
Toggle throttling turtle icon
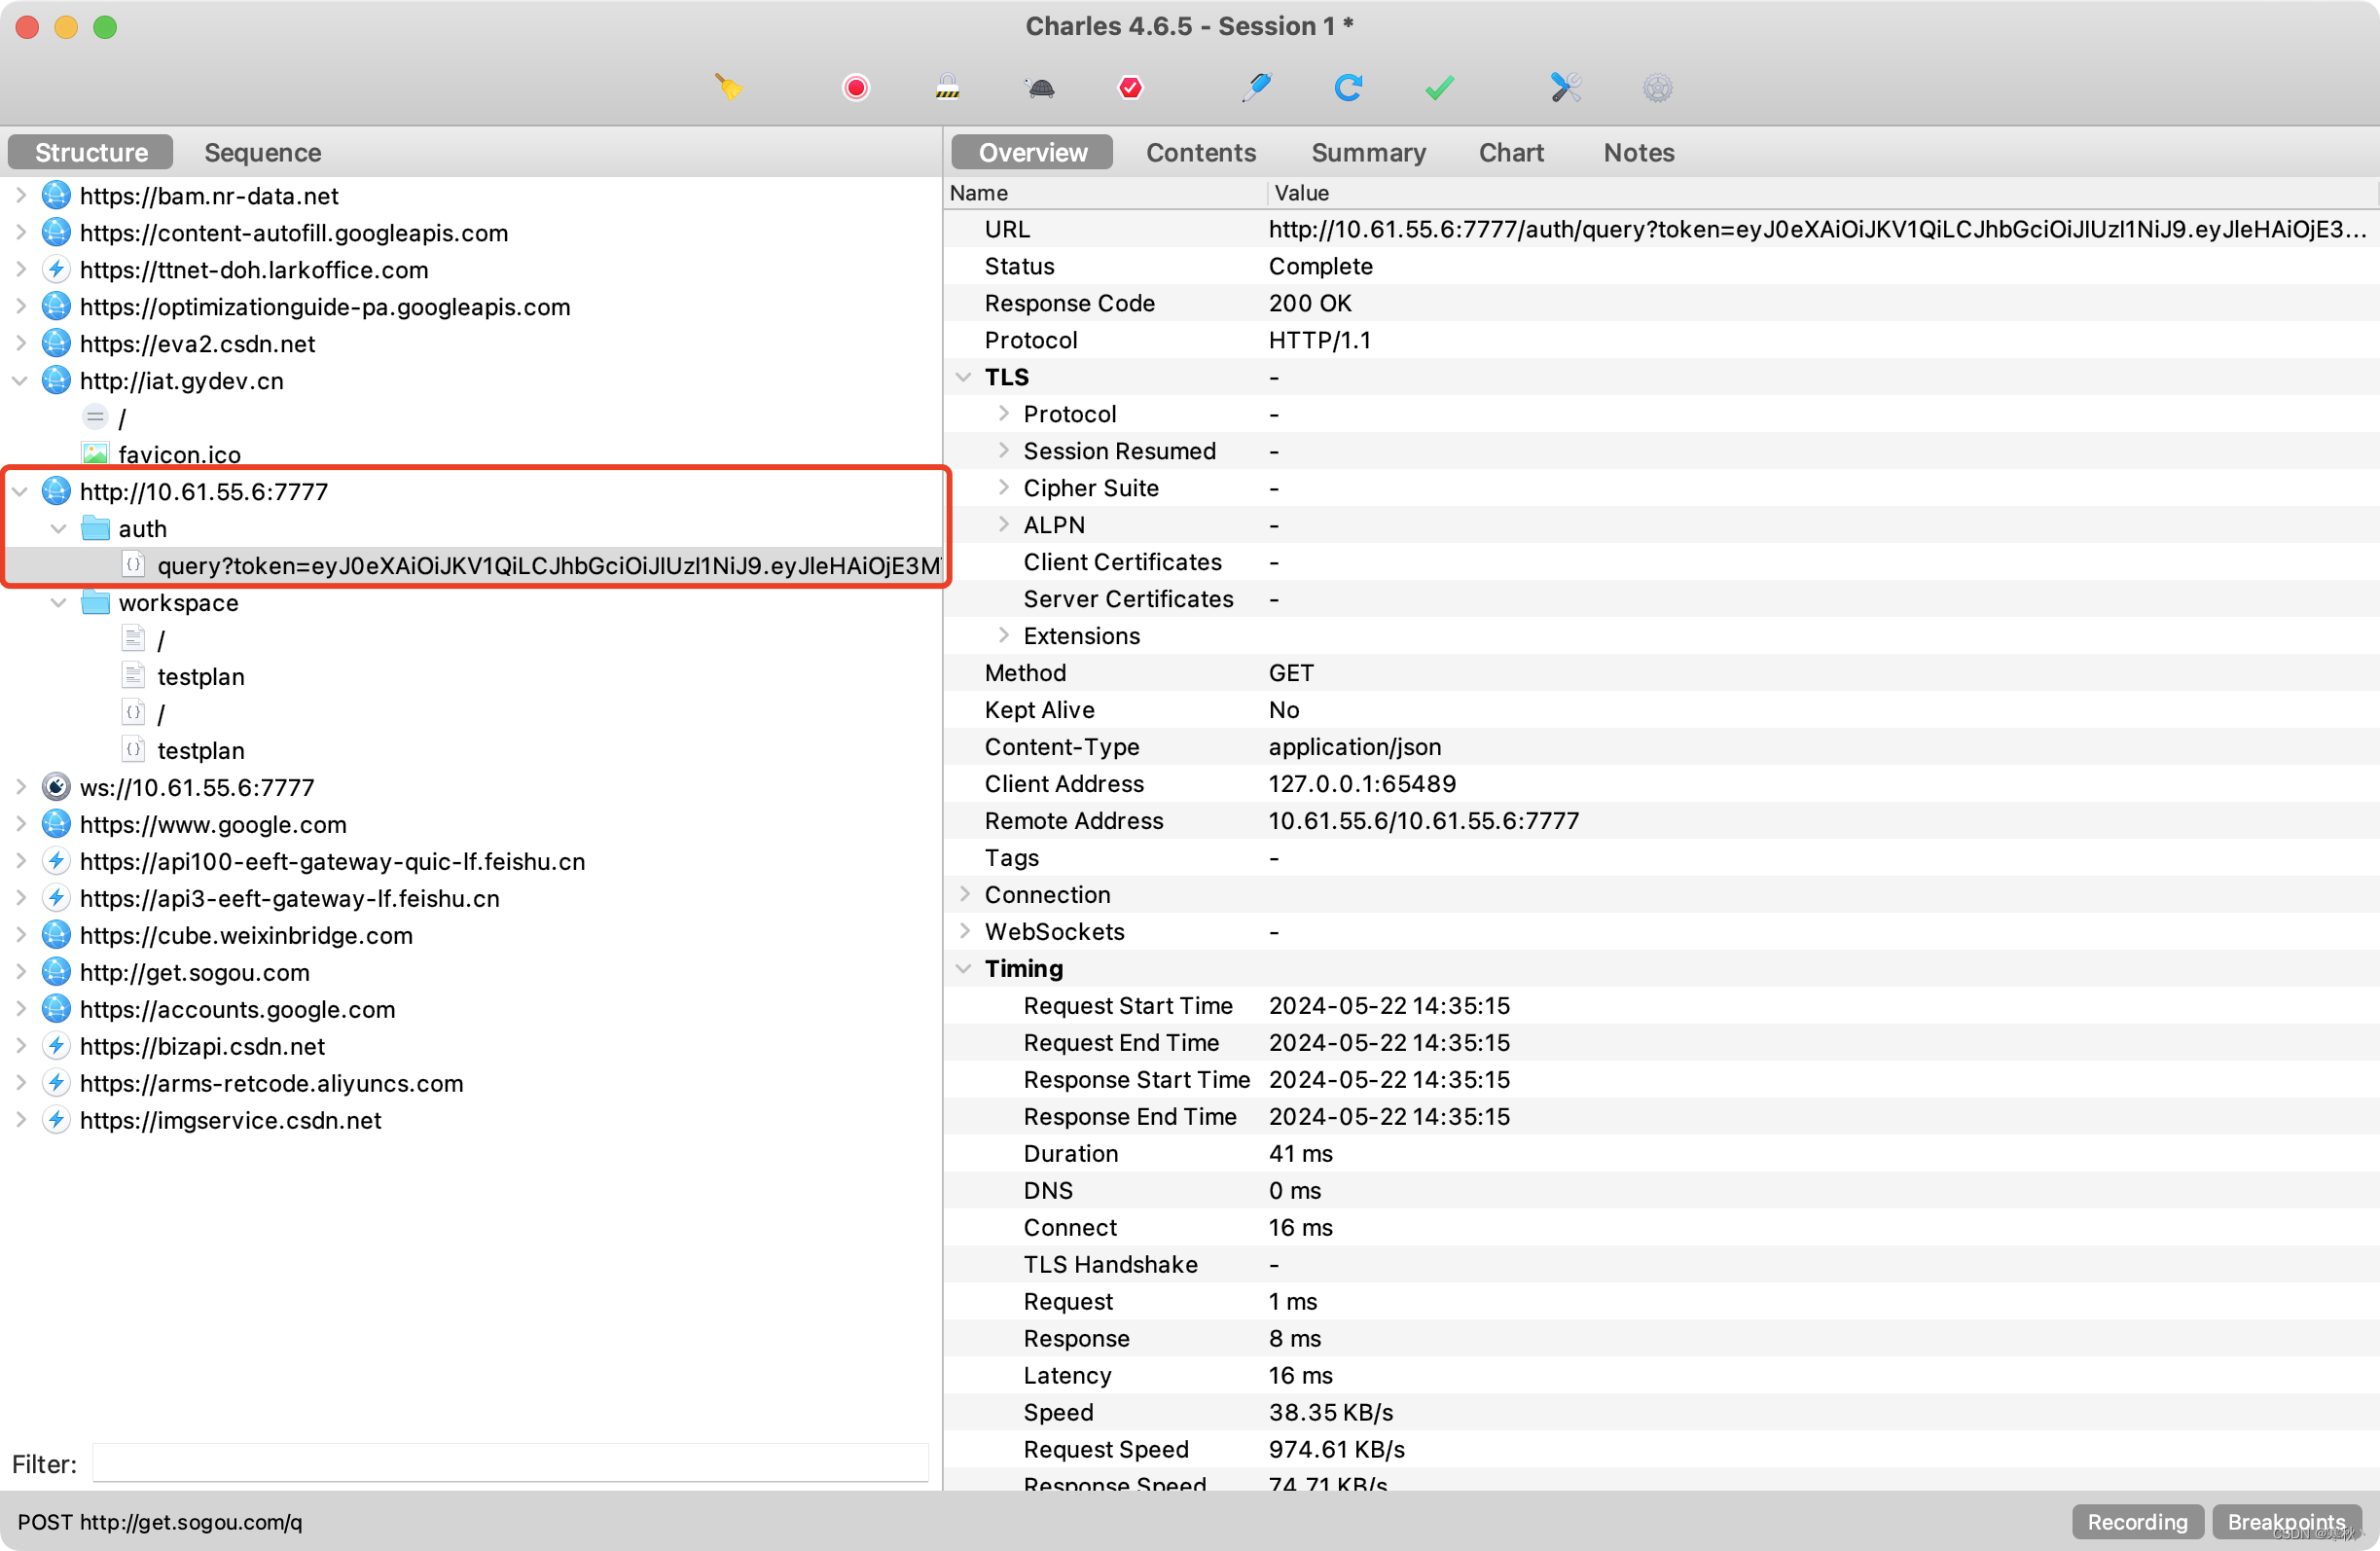(x=1040, y=88)
